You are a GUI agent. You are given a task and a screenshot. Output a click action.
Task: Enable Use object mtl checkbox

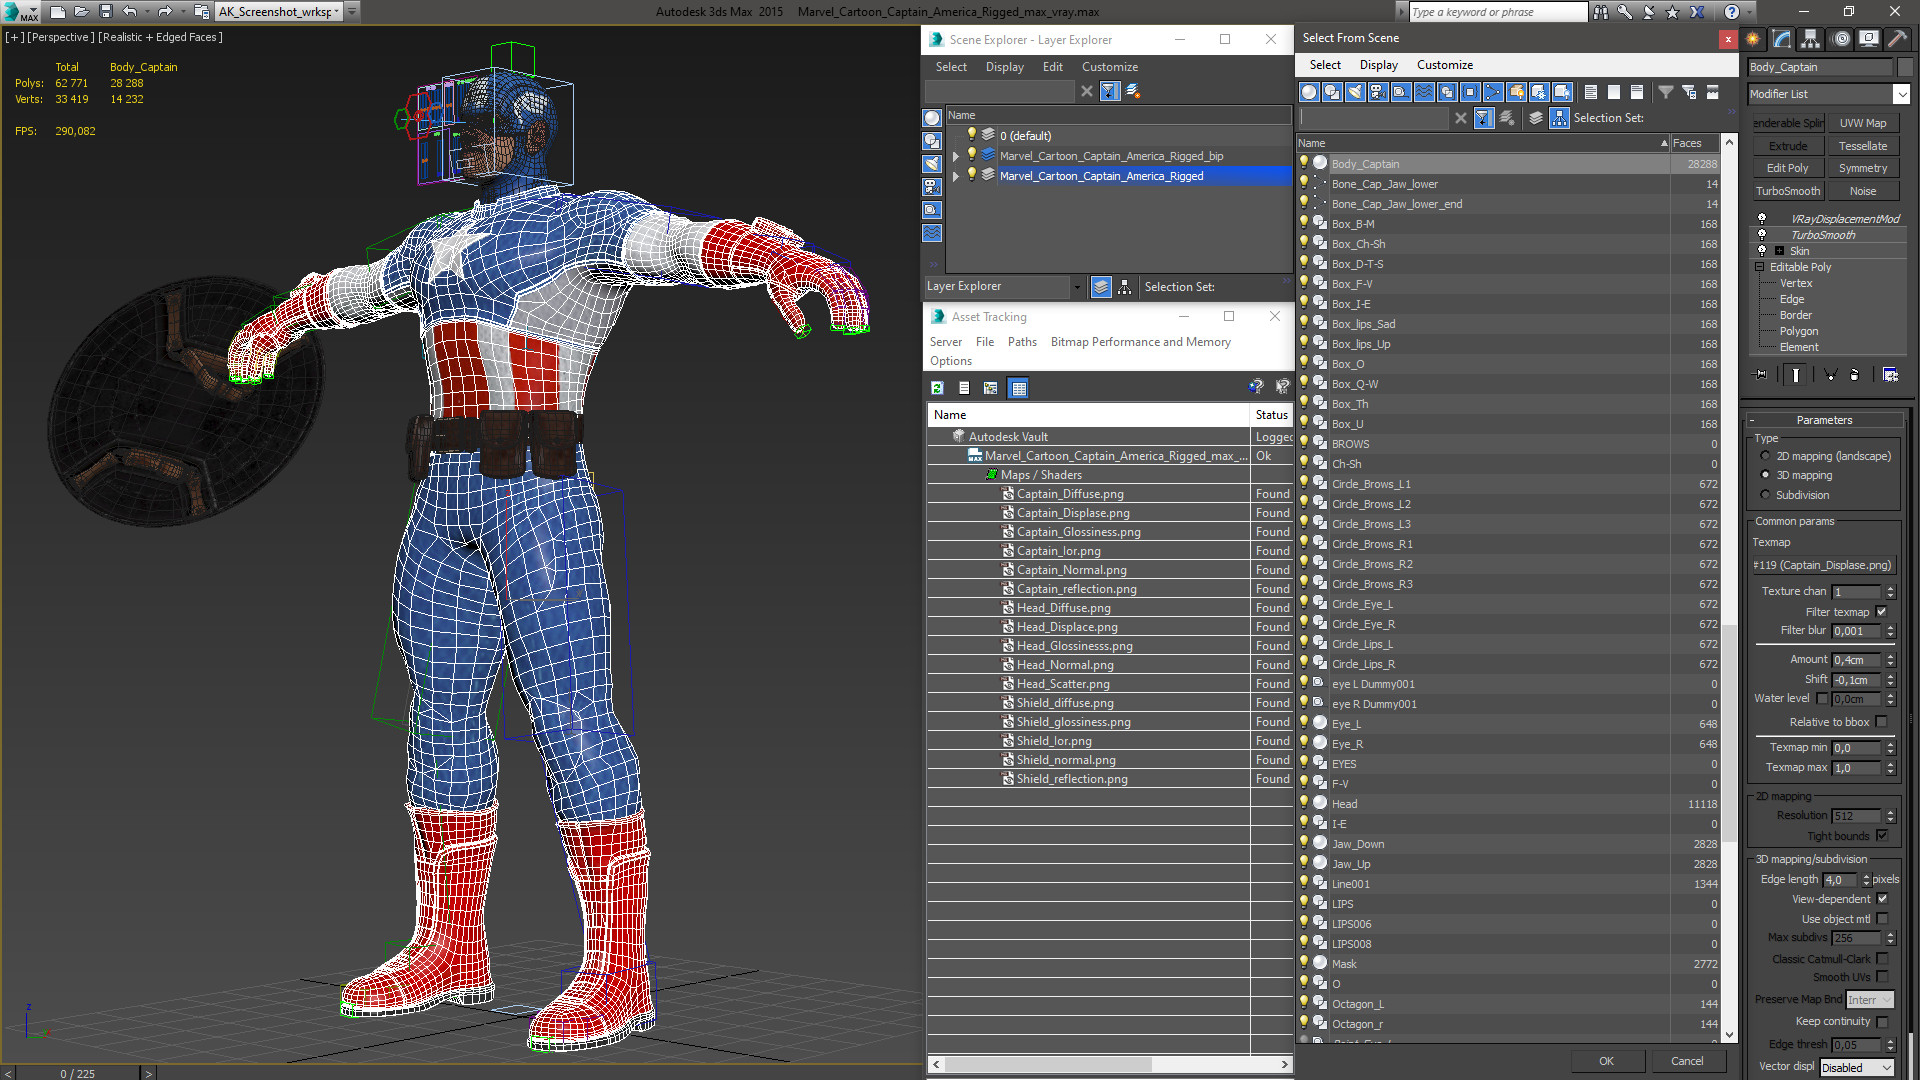click(x=1882, y=919)
